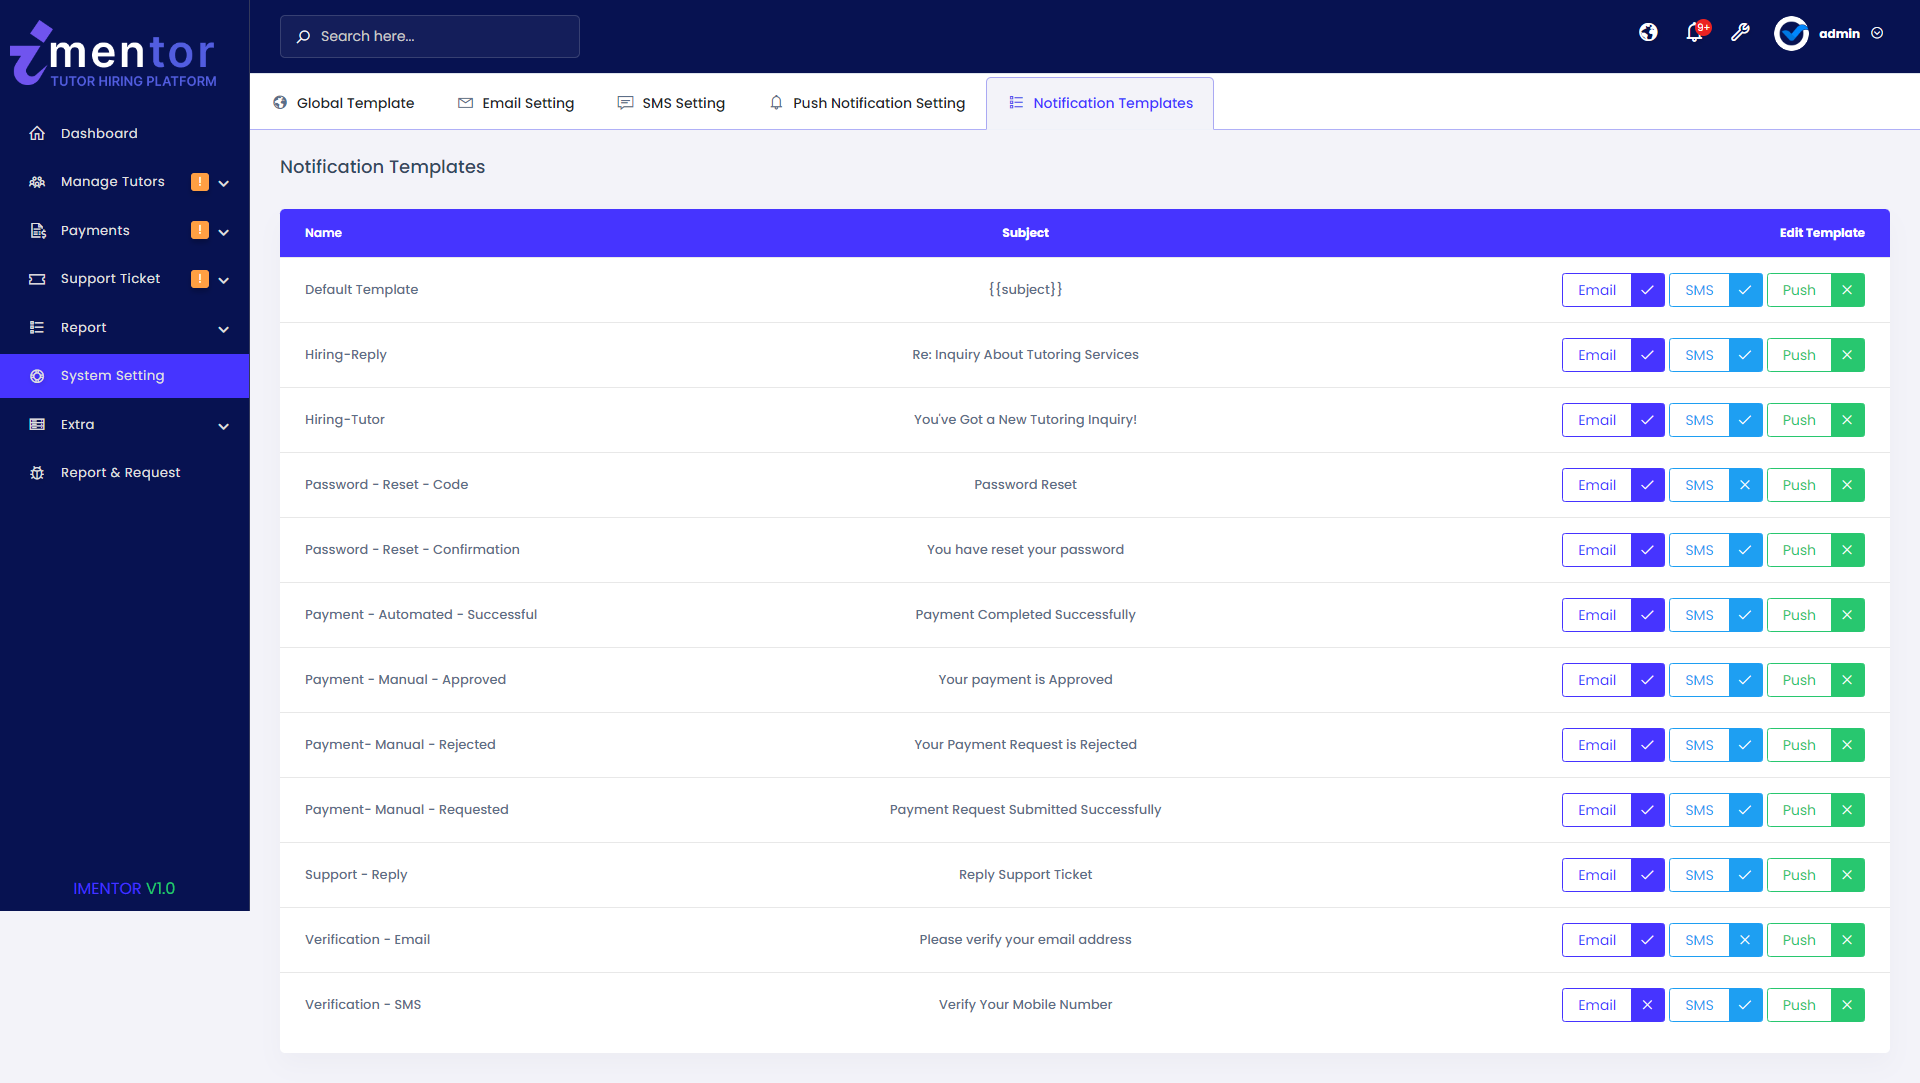
Task: Click the globe icon in the top bar
Action: tap(1647, 32)
